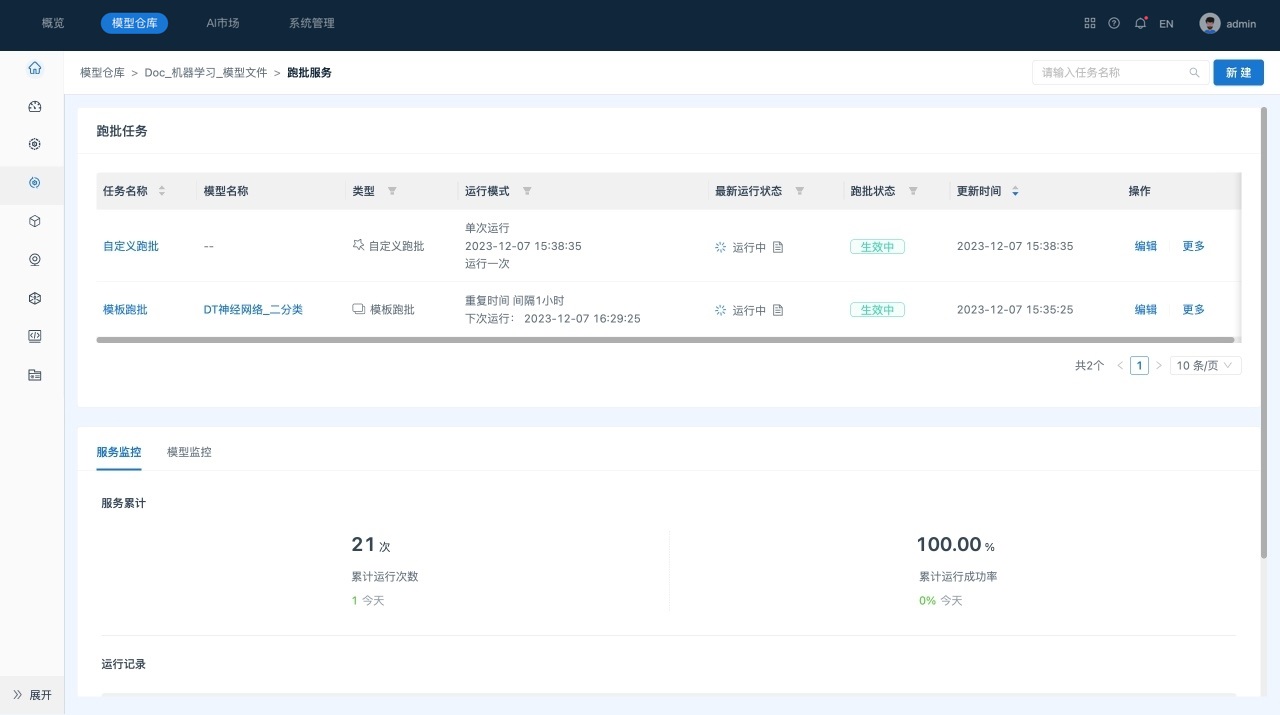Click the home icon in the sidebar
Screen dimensions: 1280x715
[35, 68]
